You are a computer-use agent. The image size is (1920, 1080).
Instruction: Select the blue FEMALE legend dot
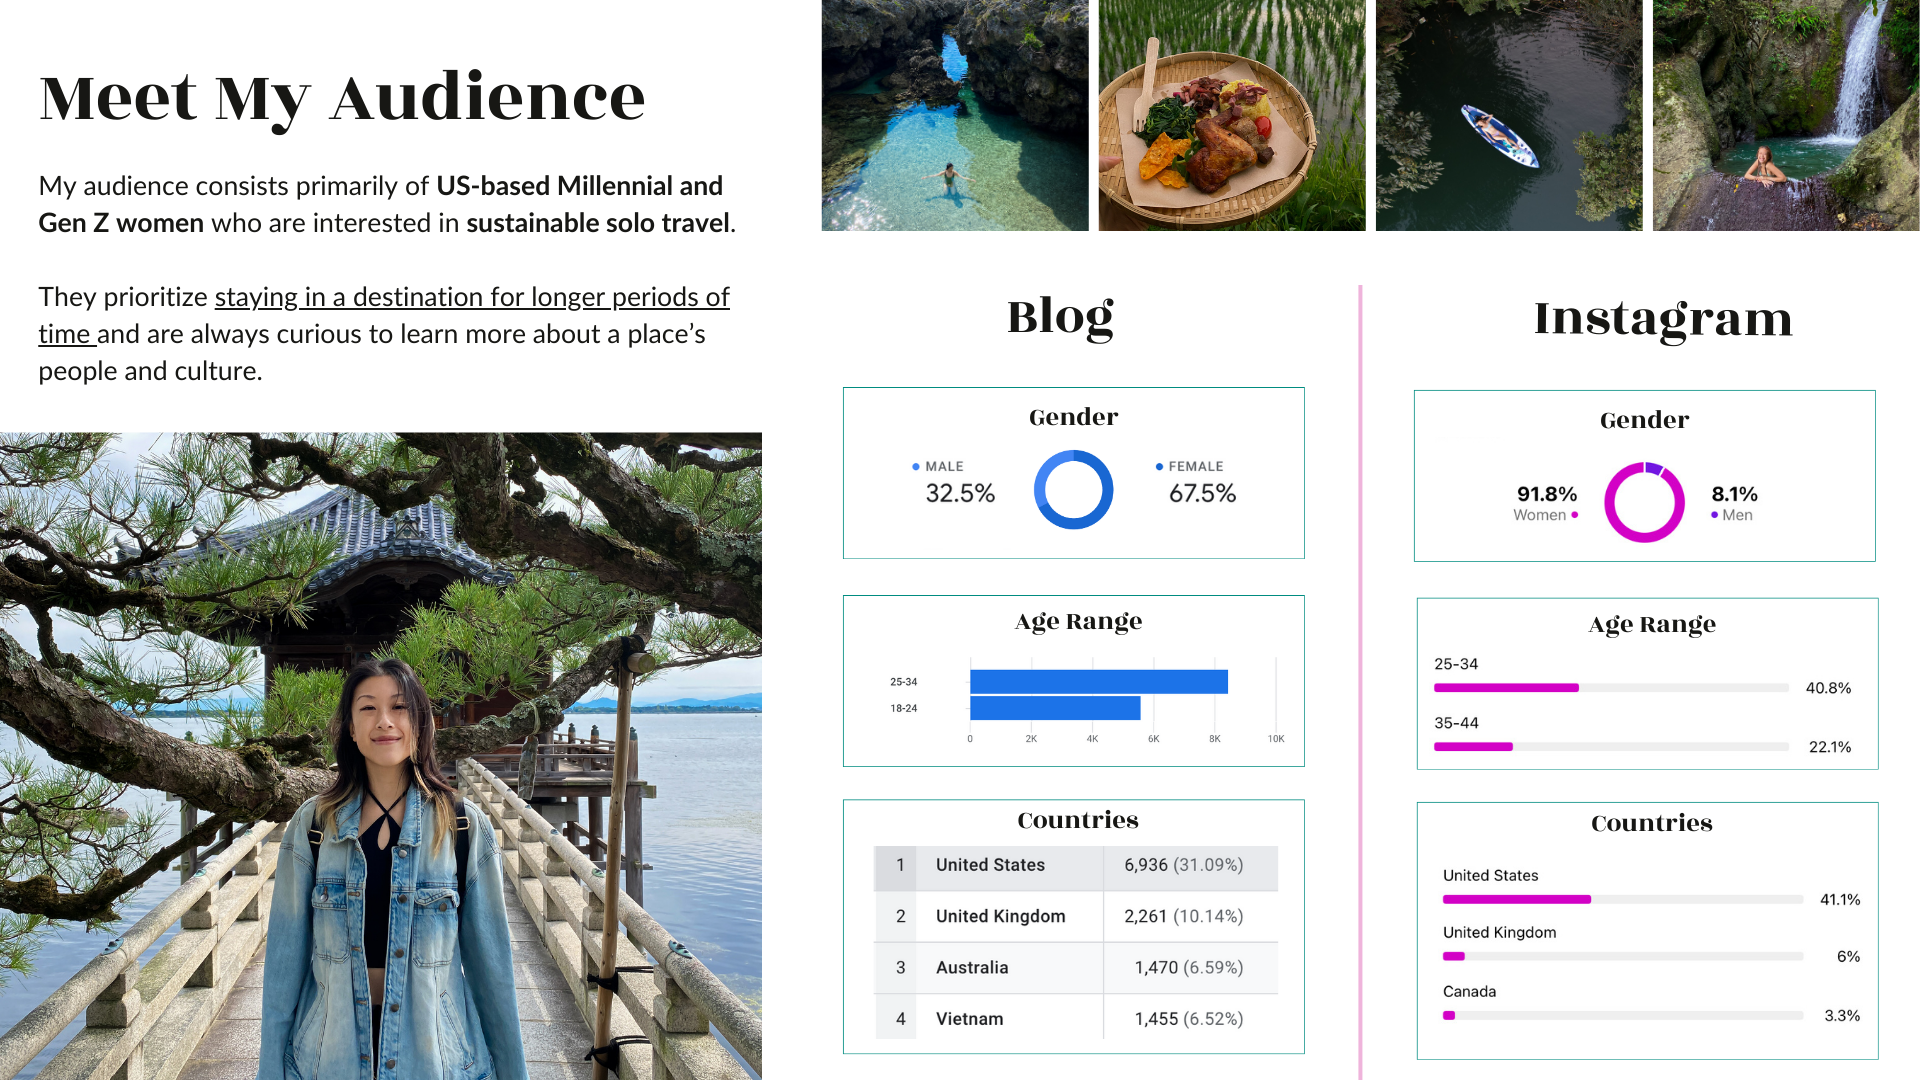pos(1159,467)
